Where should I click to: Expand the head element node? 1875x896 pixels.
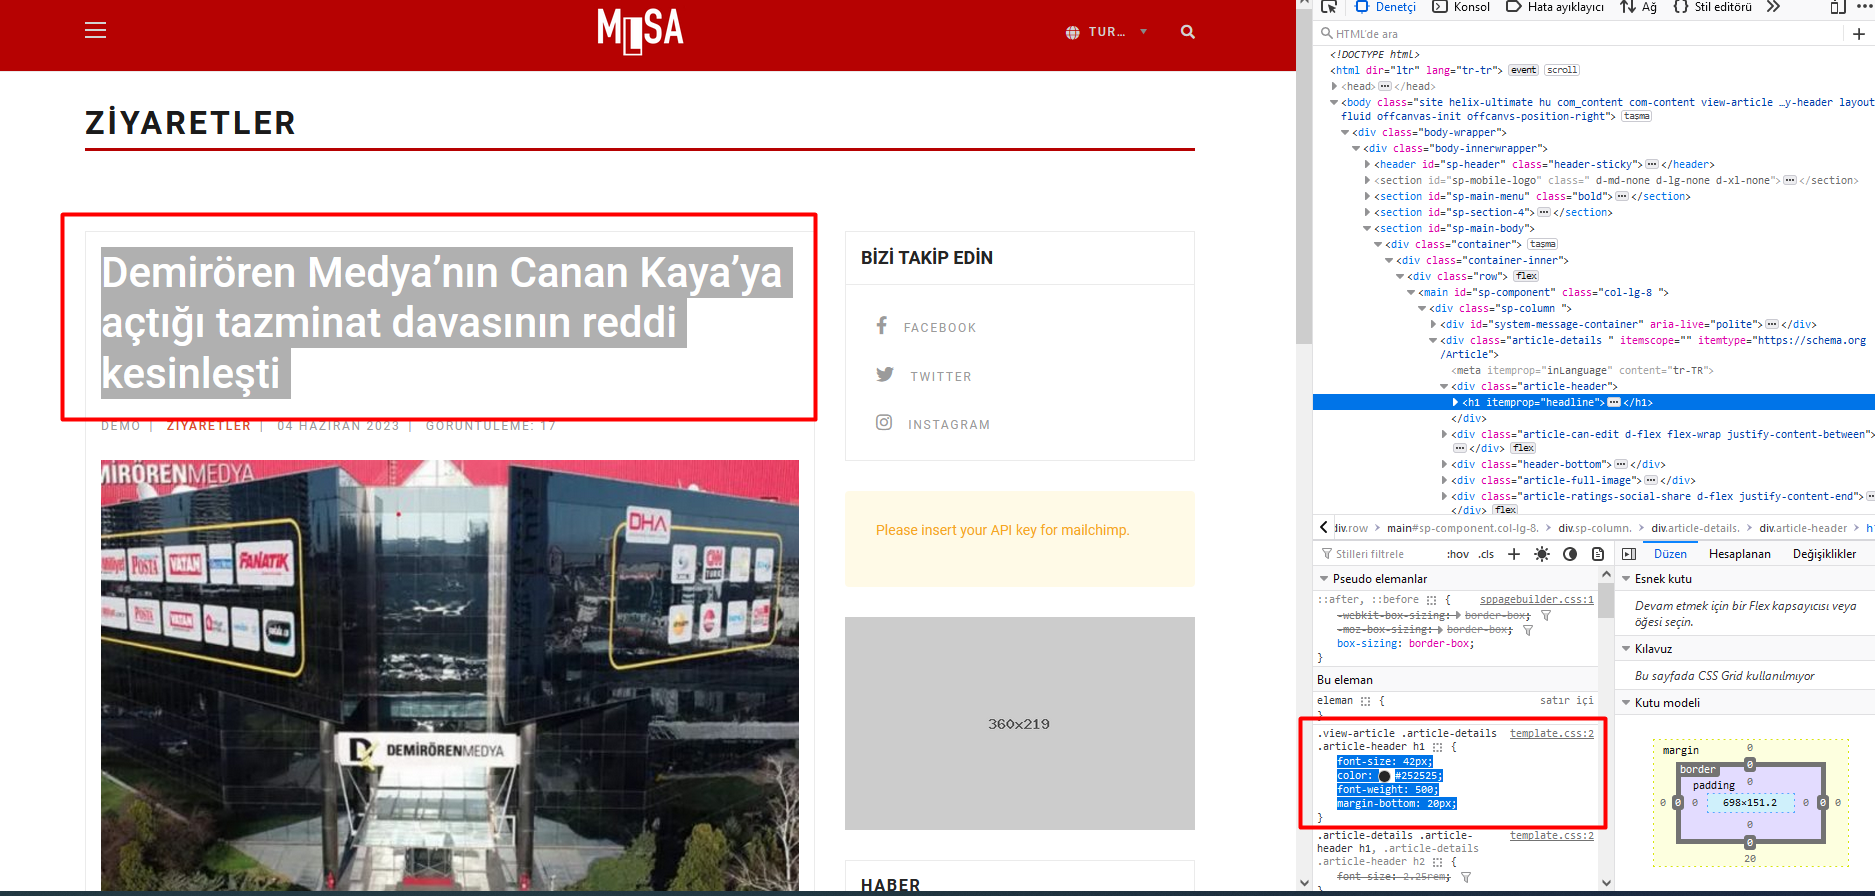[1334, 86]
